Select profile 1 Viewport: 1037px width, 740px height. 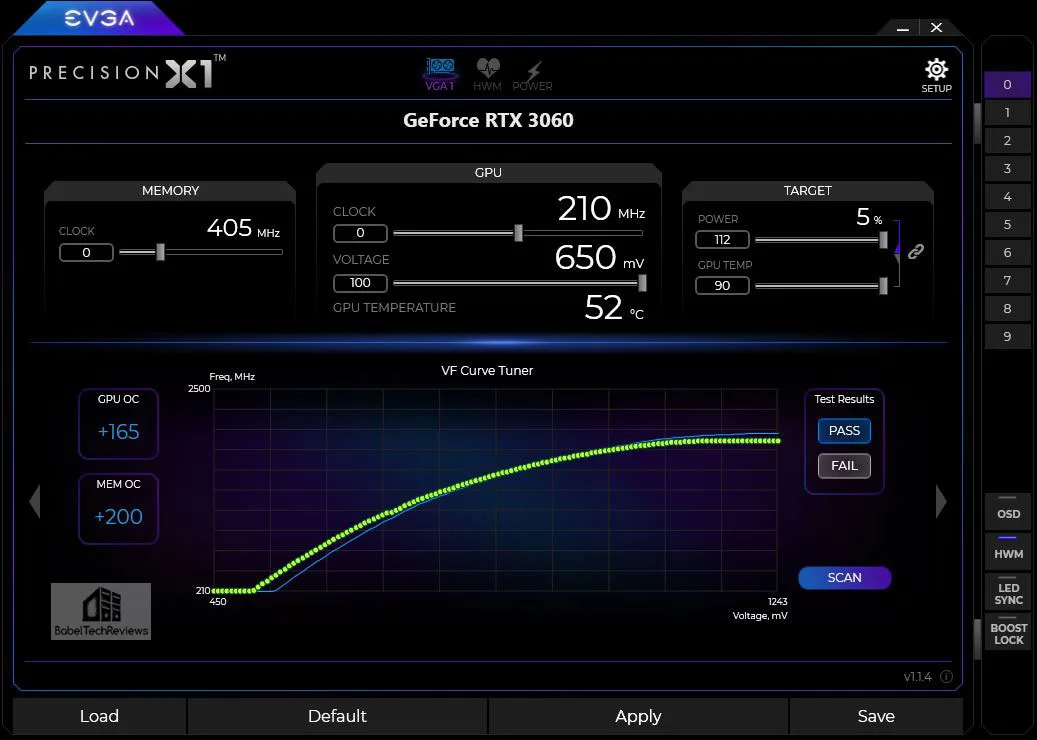pos(1007,112)
